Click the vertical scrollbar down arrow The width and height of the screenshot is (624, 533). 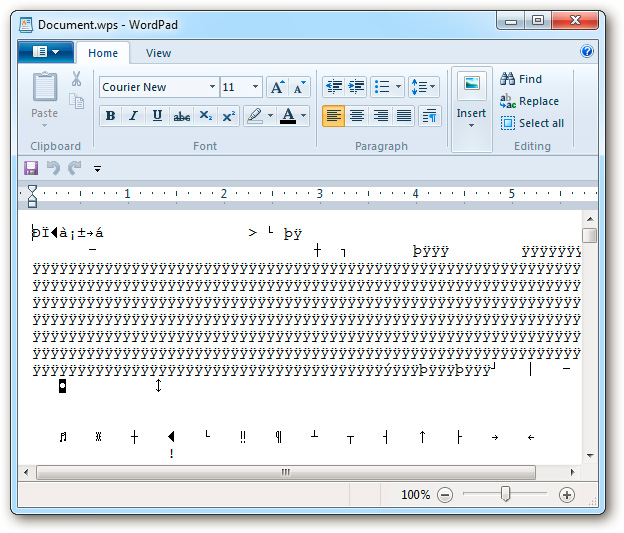[x=590, y=455]
